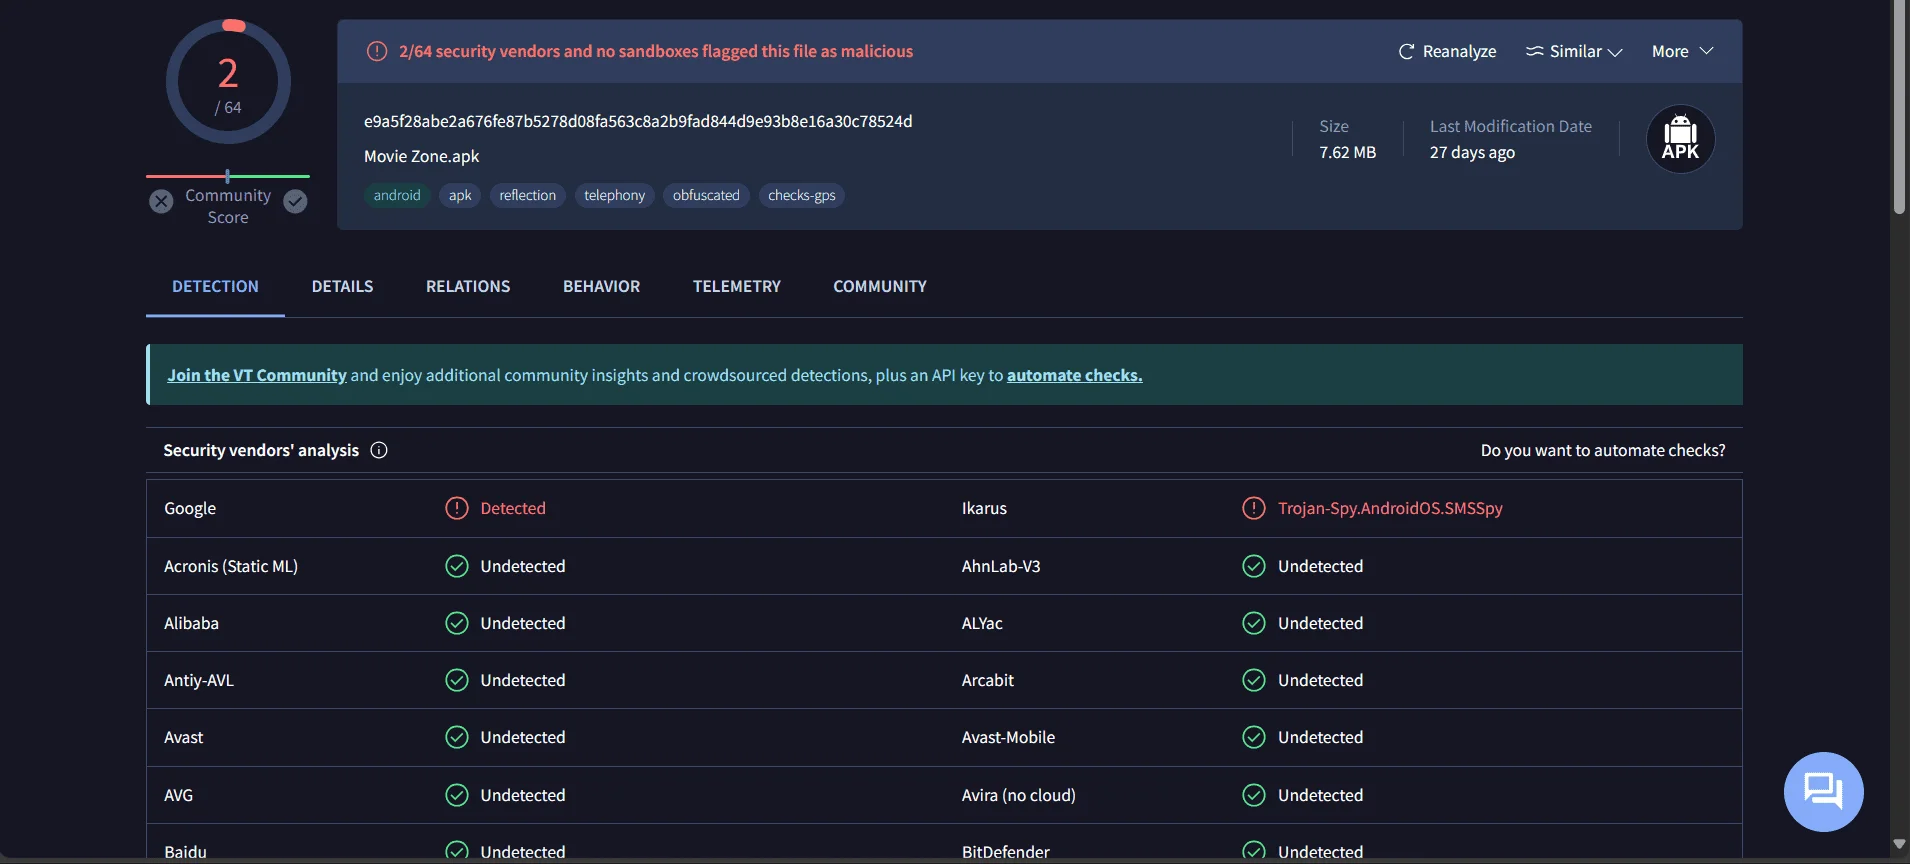Click the community score slider bar

(x=228, y=176)
